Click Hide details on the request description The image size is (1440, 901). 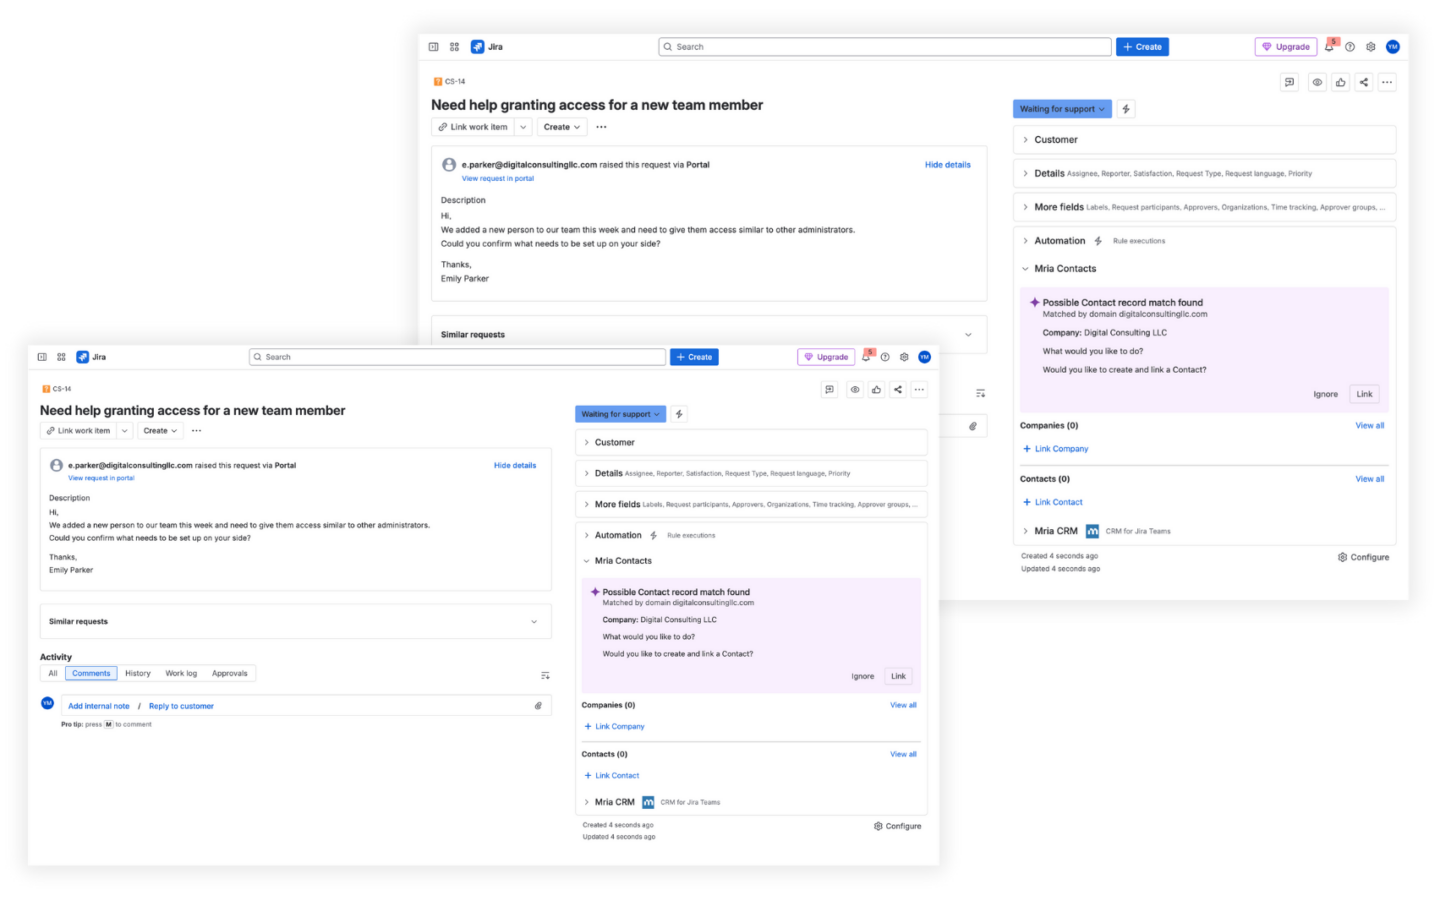coord(514,465)
